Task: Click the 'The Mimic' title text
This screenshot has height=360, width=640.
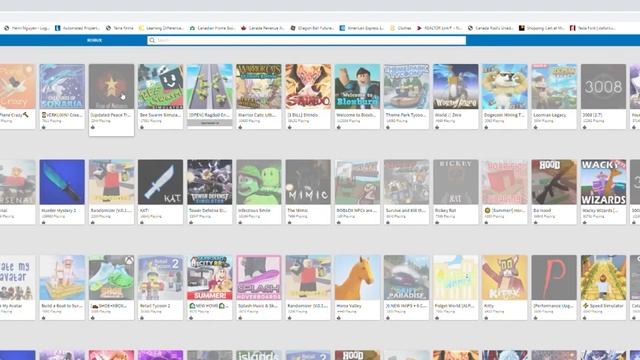Action: [x=298, y=211]
